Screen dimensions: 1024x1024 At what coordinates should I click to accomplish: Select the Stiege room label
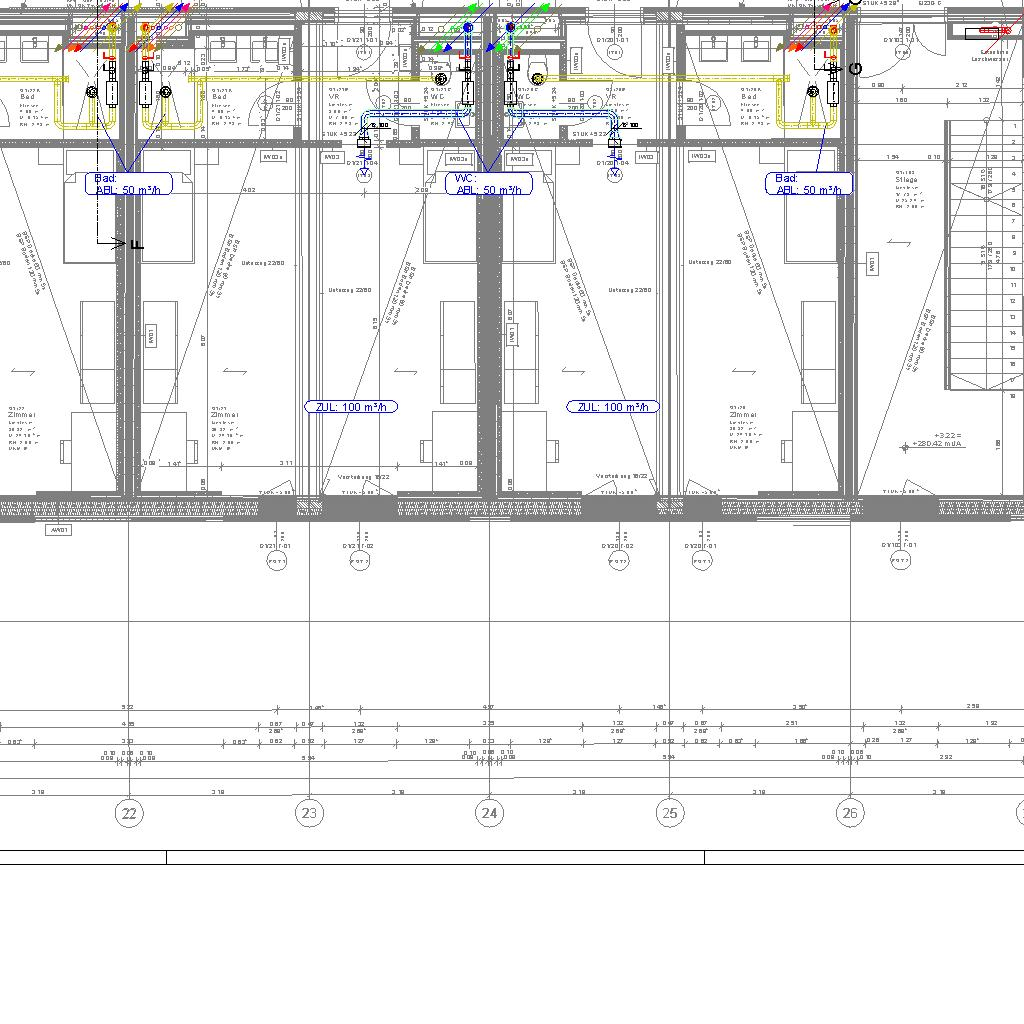(x=907, y=180)
